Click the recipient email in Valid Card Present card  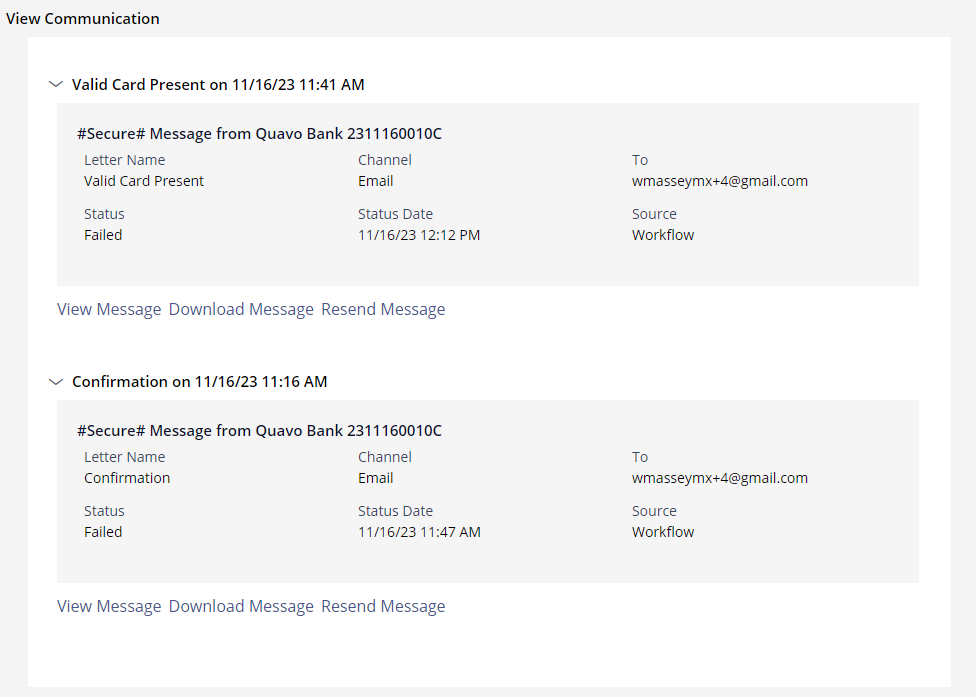coord(720,181)
